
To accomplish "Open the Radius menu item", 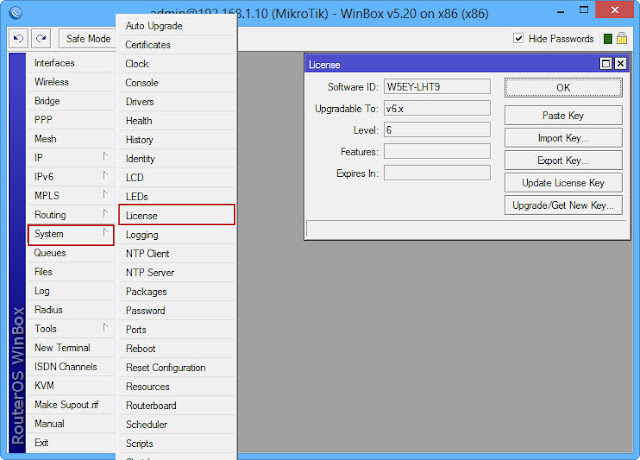I will point(71,310).
